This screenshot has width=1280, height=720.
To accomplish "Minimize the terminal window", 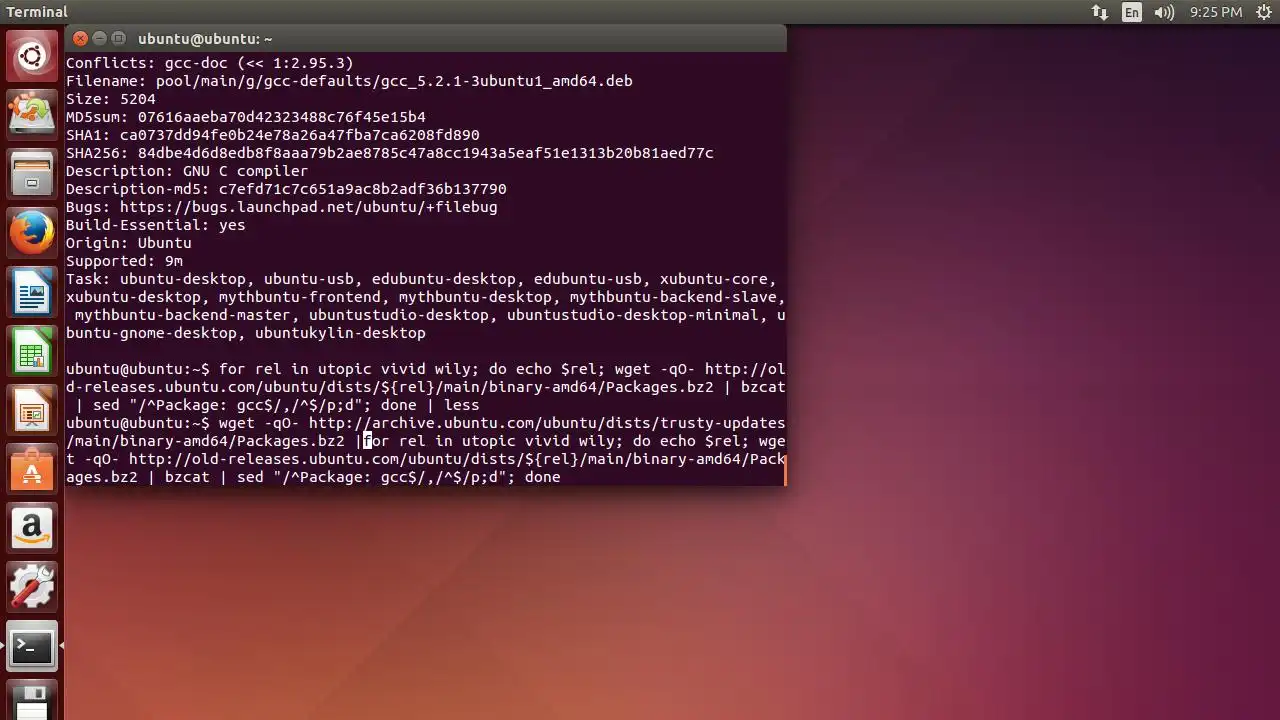I will coord(100,38).
